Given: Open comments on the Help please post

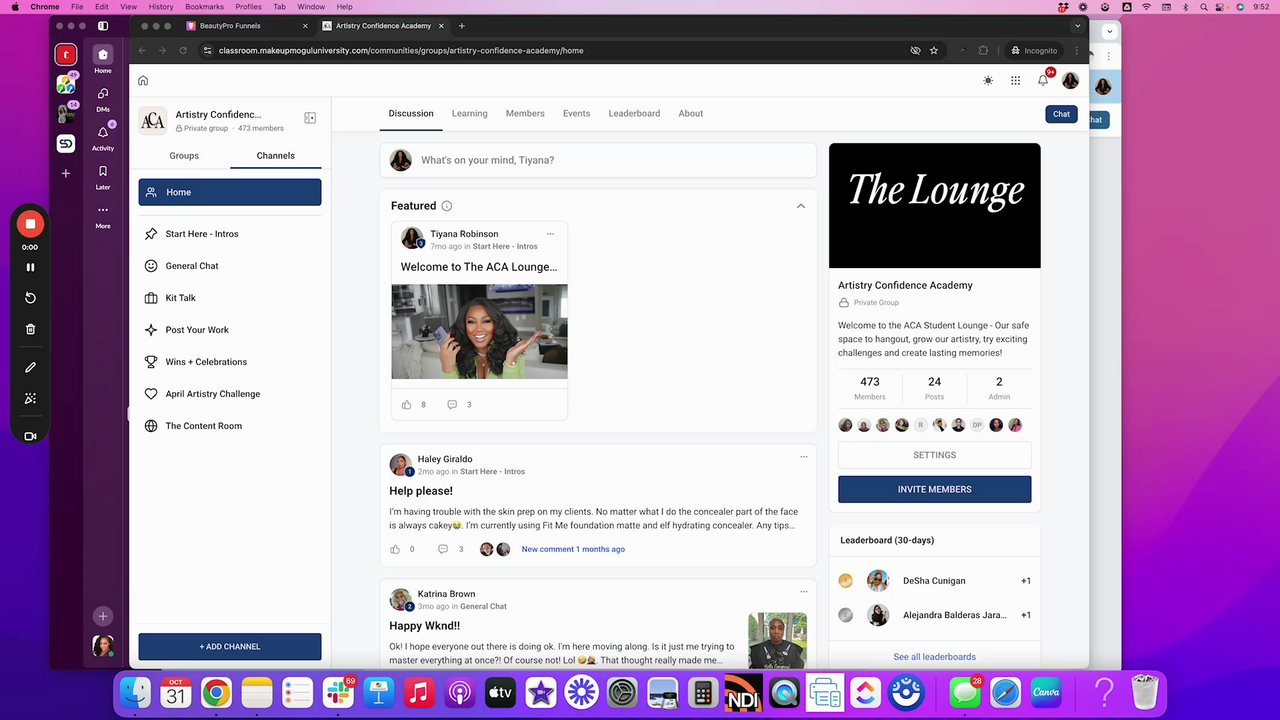Looking at the screenshot, I should pyautogui.click(x=443, y=549).
